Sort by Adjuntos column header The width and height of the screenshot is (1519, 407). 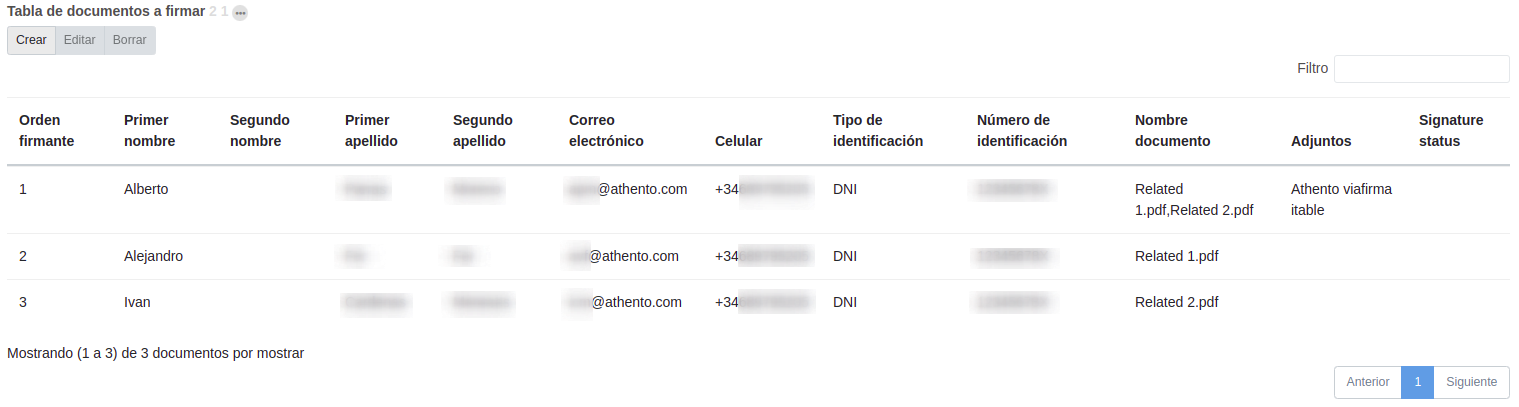point(1321,142)
